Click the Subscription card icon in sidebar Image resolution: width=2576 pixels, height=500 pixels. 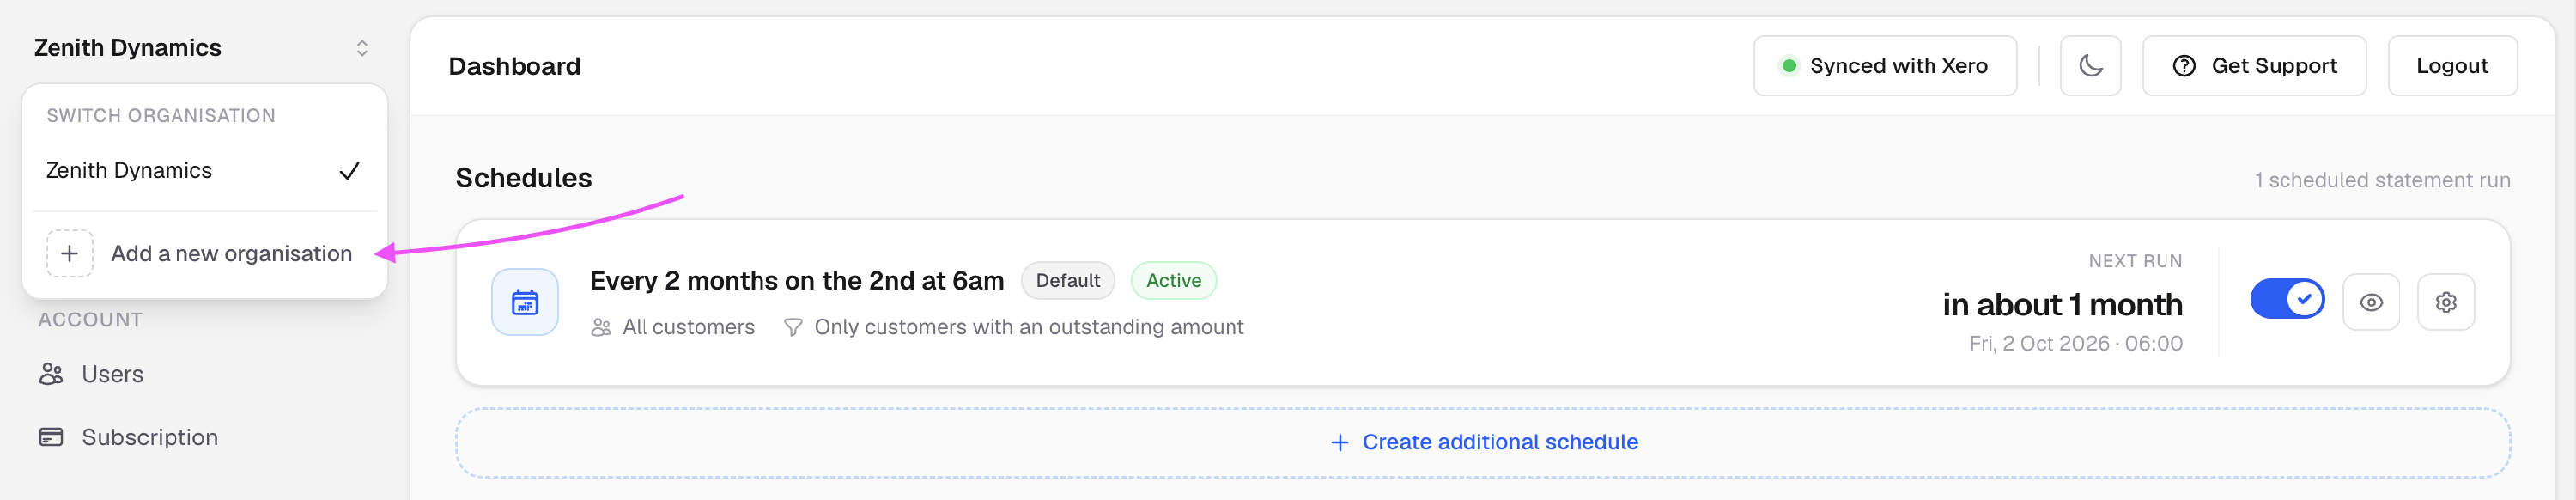(51, 437)
